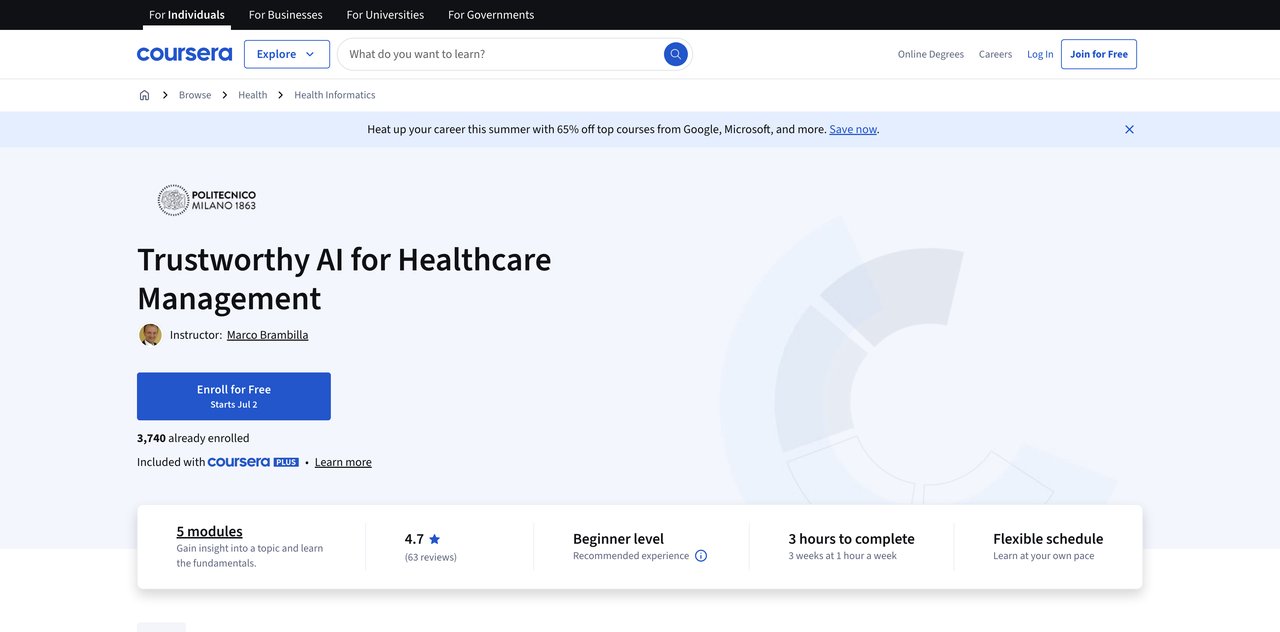Click the 3 hours to complete text
Viewport: 1280px width, 632px height.
click(x=852, y=538)
